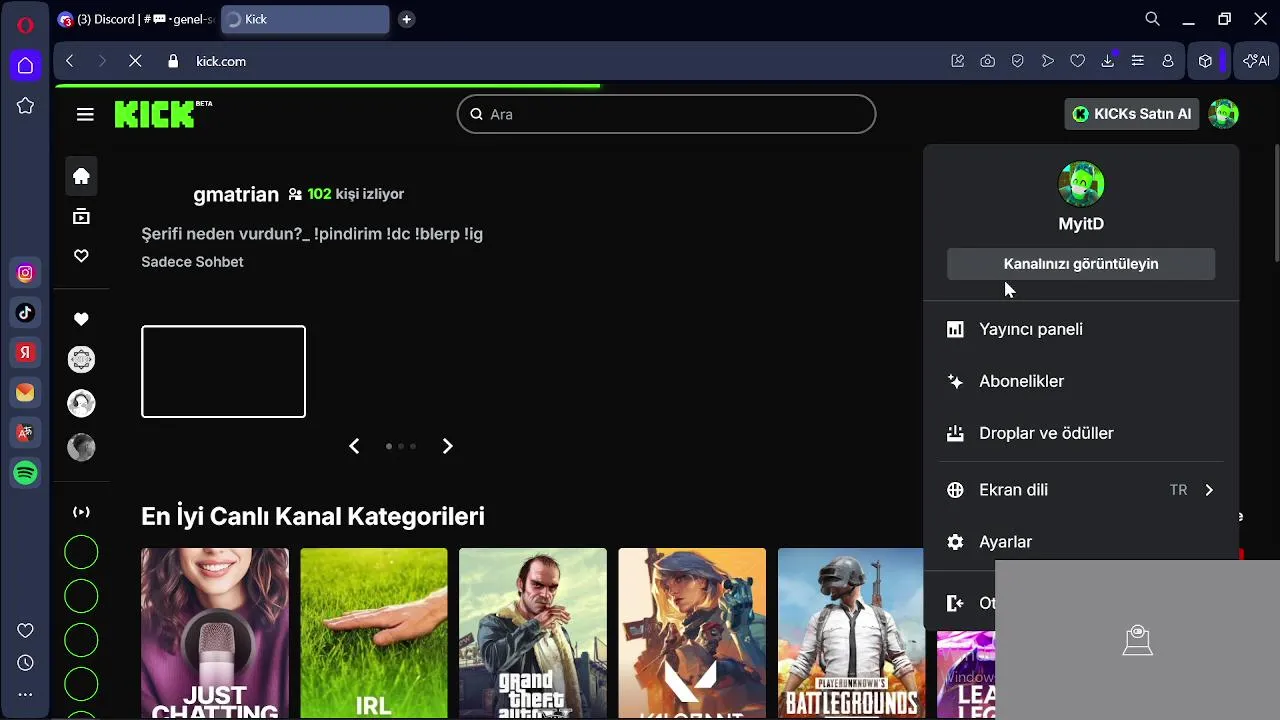1280x720 pixels.
Task: Click search tabs magnifier in title bar
Action: [1152, 19]
